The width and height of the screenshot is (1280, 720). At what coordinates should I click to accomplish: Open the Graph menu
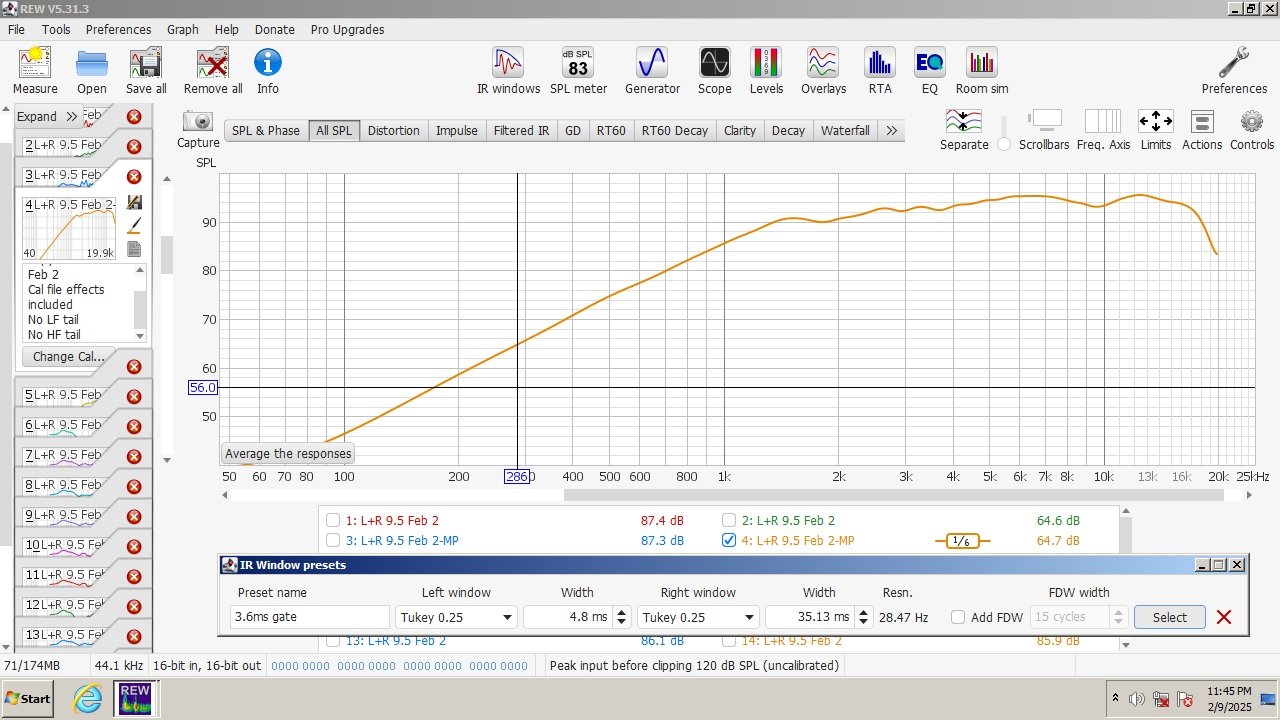[x=183, y=29]
